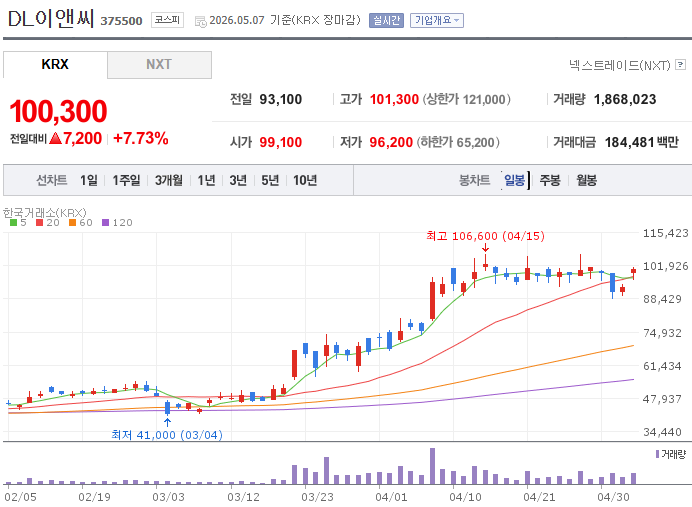This screenshot has width=692, height=507.
Task: Click the orange 60-day moving average swatch
Action: (x=73, y=223)
